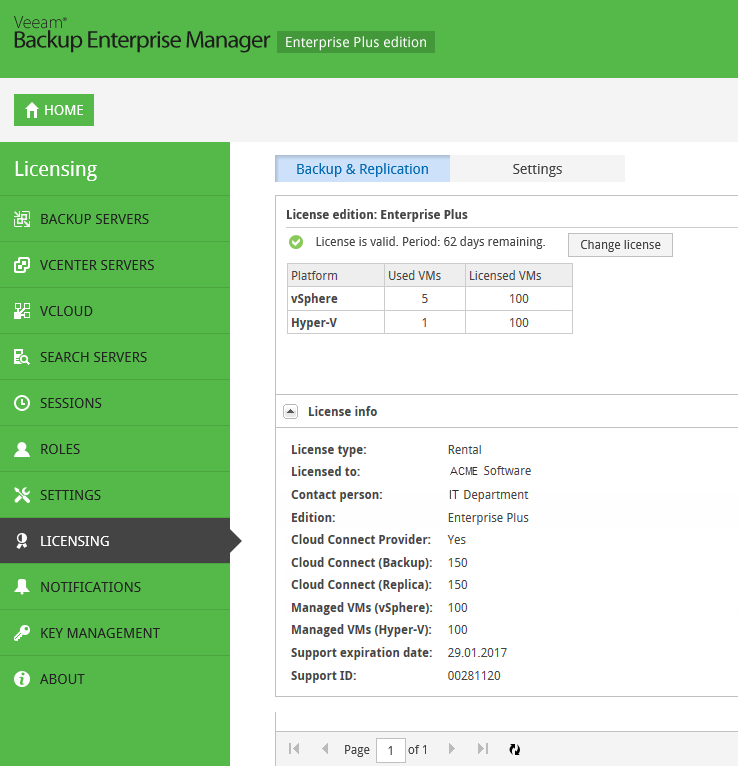
Task: Click the License edition: Enterprise Plus heading
Action: pyautogui.click(x=377, y=214)
